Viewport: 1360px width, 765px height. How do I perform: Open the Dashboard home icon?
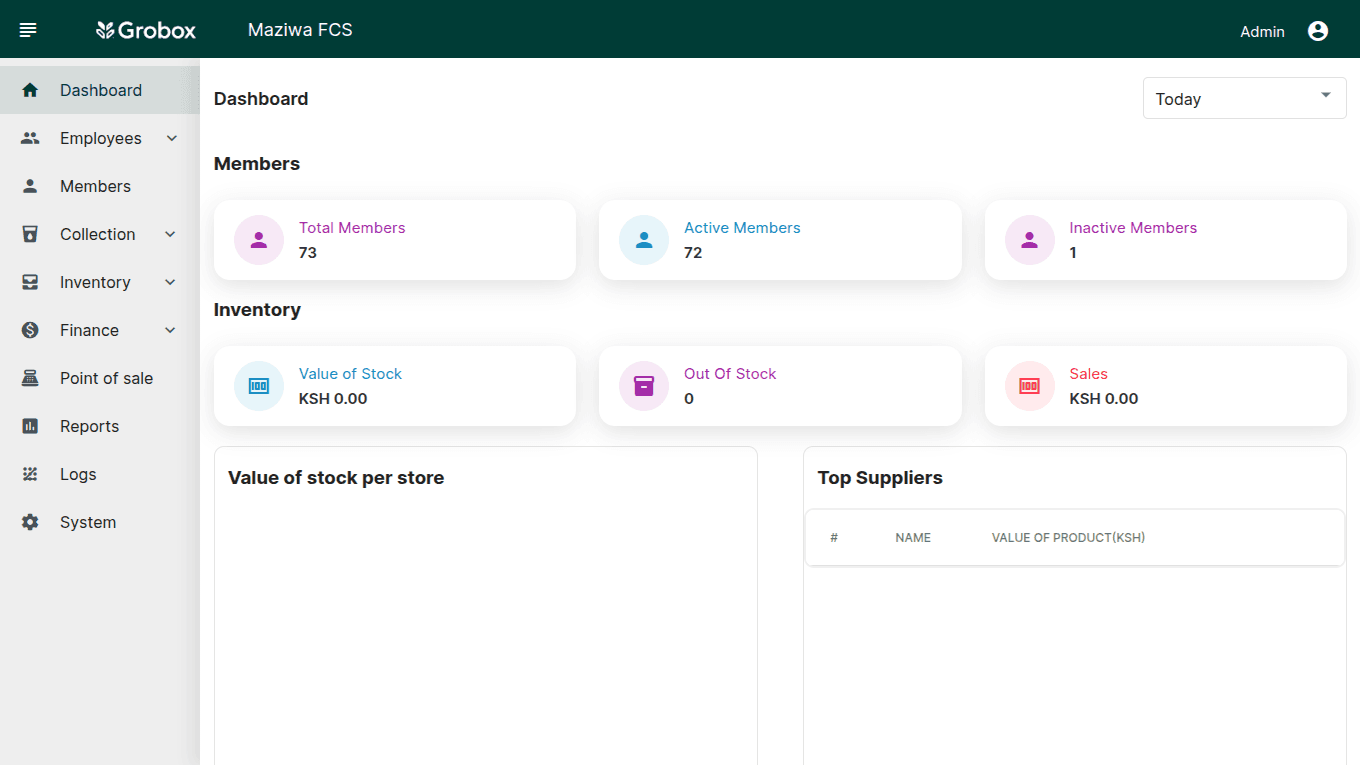pyautogui.click(x=30, y=89)
